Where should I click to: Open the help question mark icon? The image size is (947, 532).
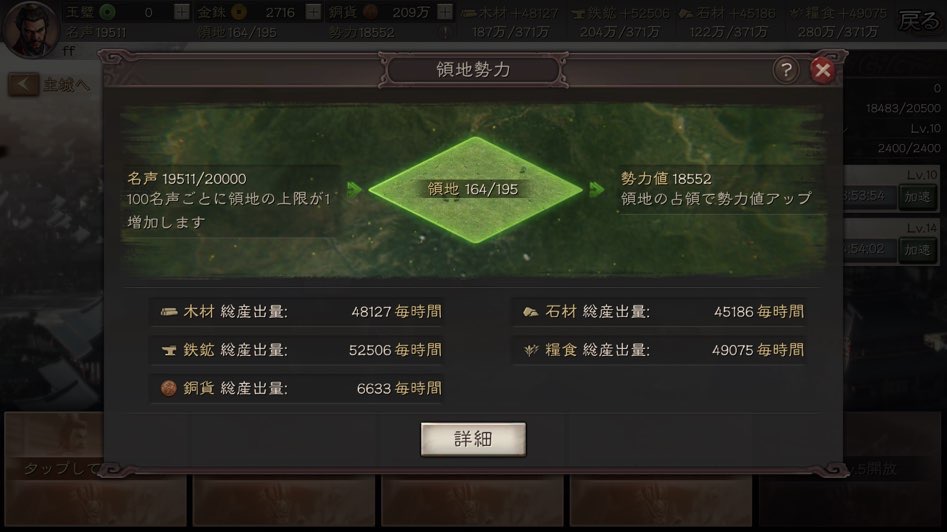786,70
